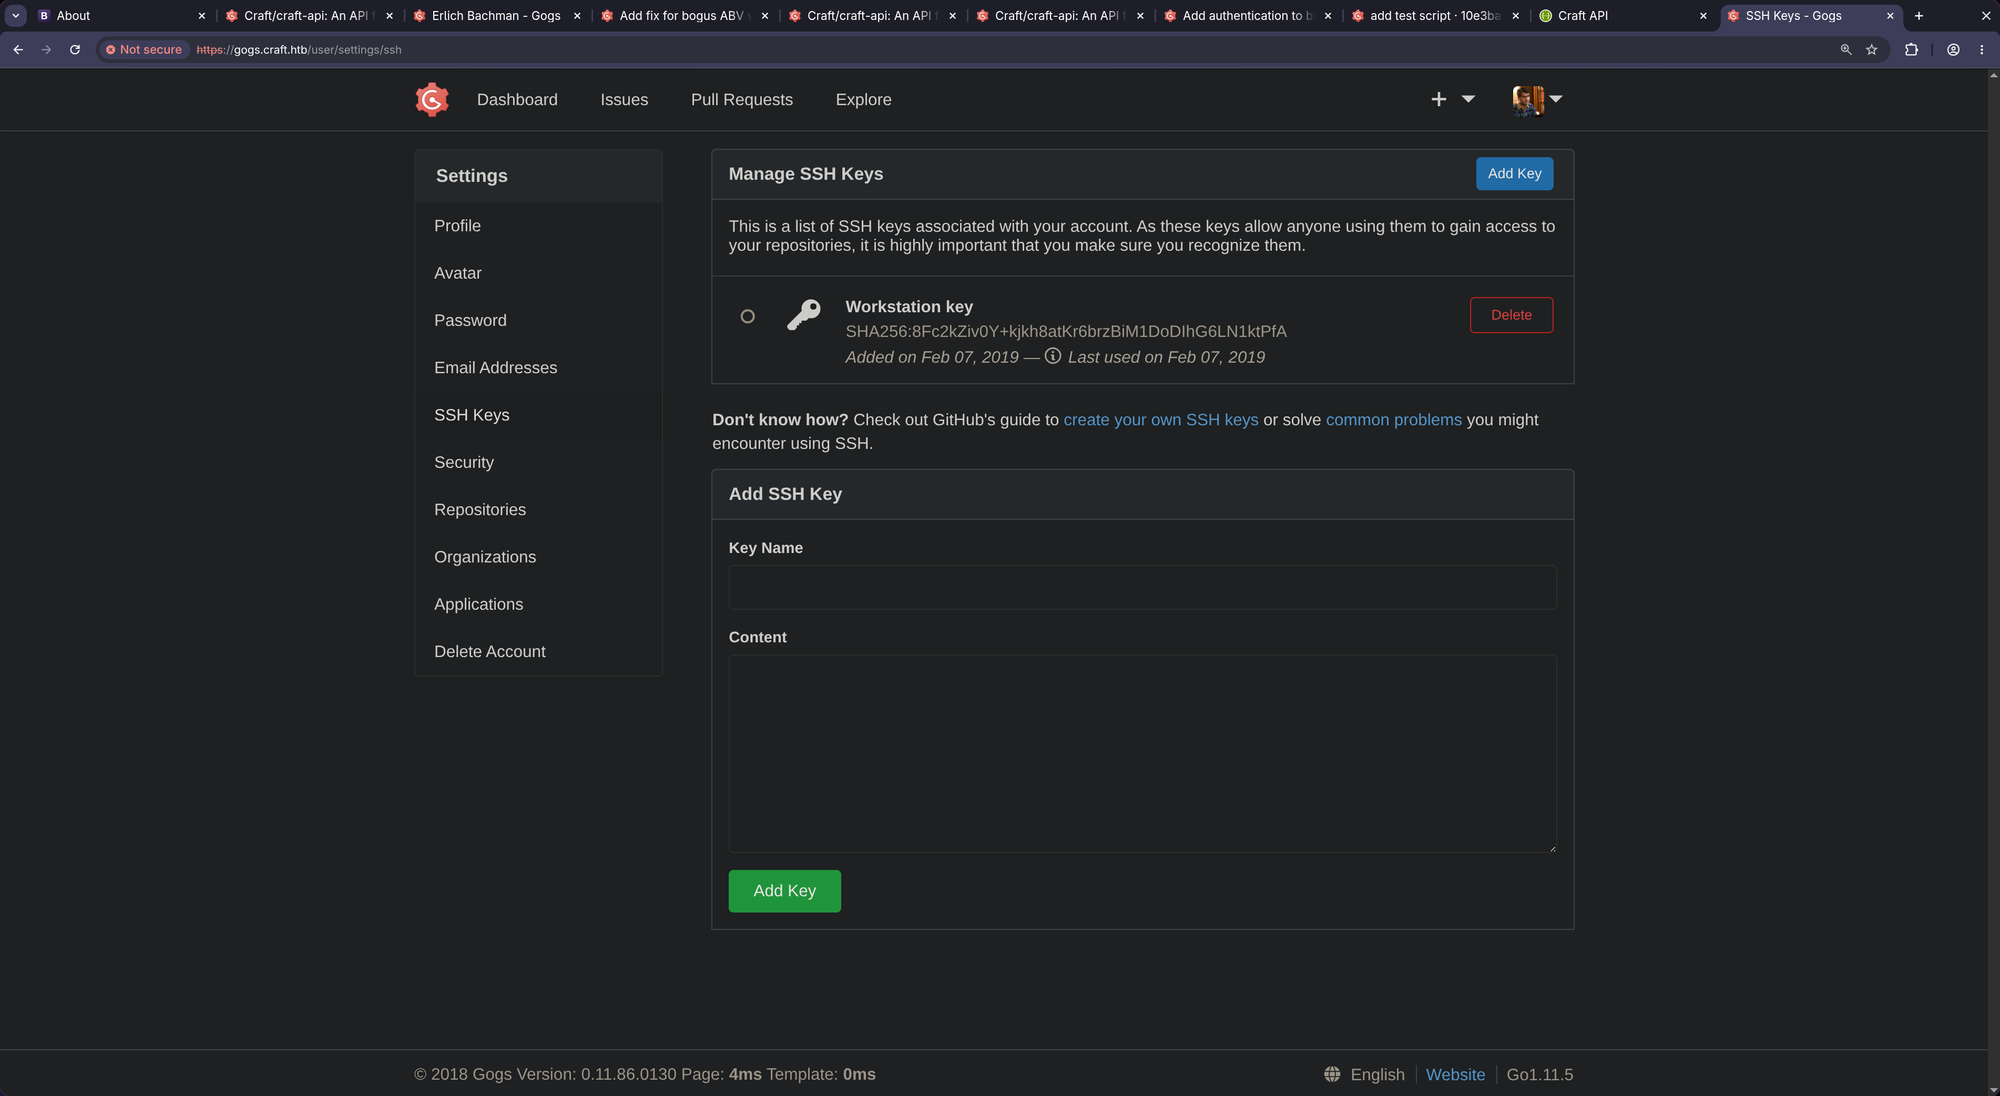Switch to the Erlich Bachman - Gogs tab

point(496,15)
